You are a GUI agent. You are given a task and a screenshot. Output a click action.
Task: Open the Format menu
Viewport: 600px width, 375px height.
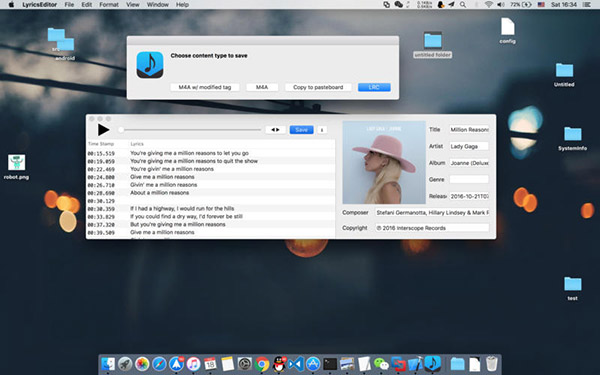pos(109,5)
